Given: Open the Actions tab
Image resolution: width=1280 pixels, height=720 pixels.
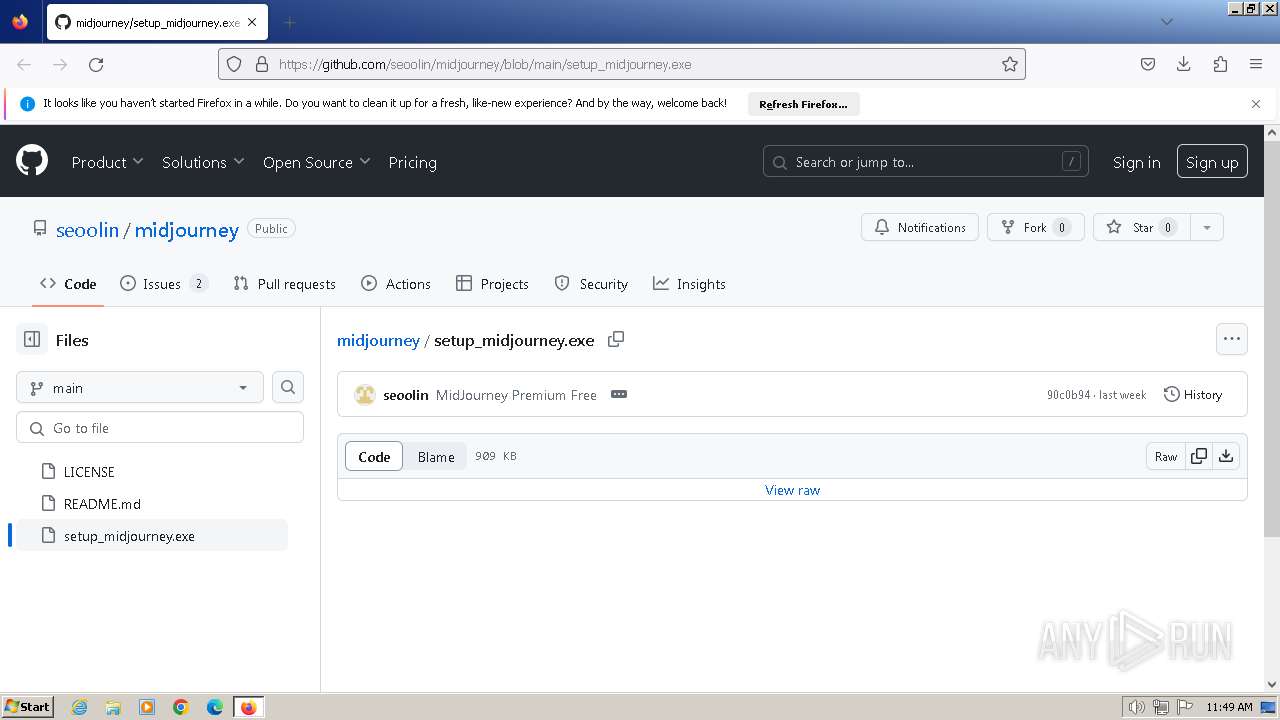Looking at the screenshot, I should [x=396, y=284].
